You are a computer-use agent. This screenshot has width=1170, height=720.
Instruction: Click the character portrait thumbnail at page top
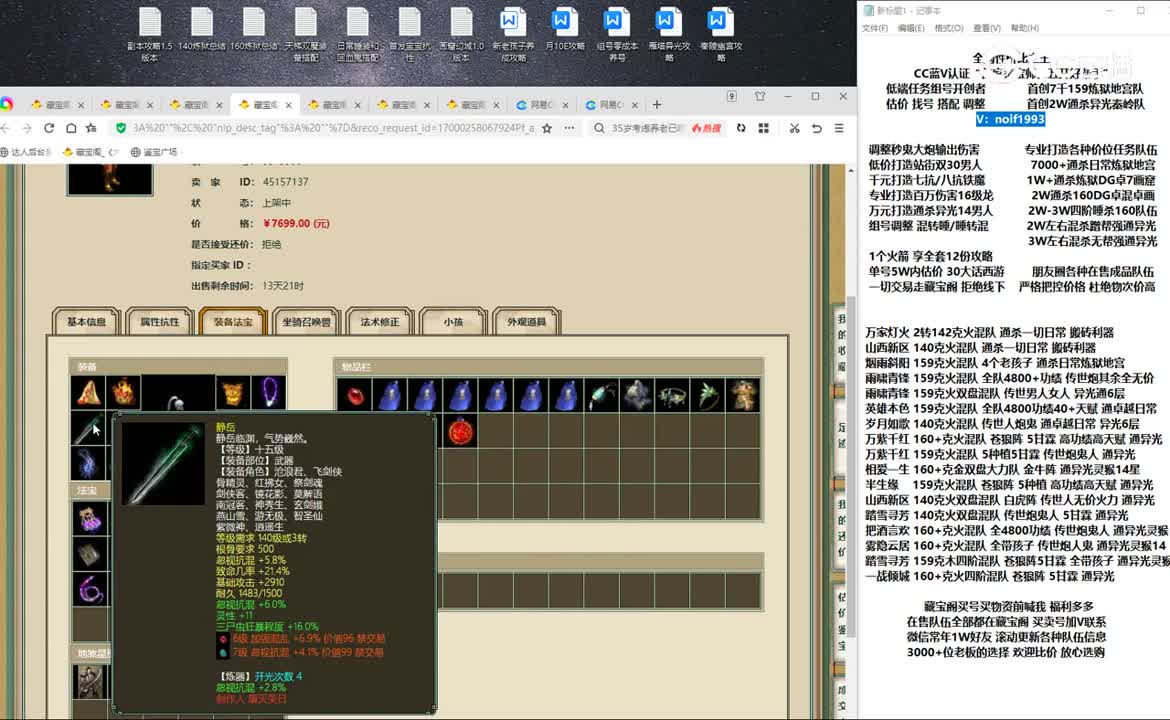coord(110,180)
